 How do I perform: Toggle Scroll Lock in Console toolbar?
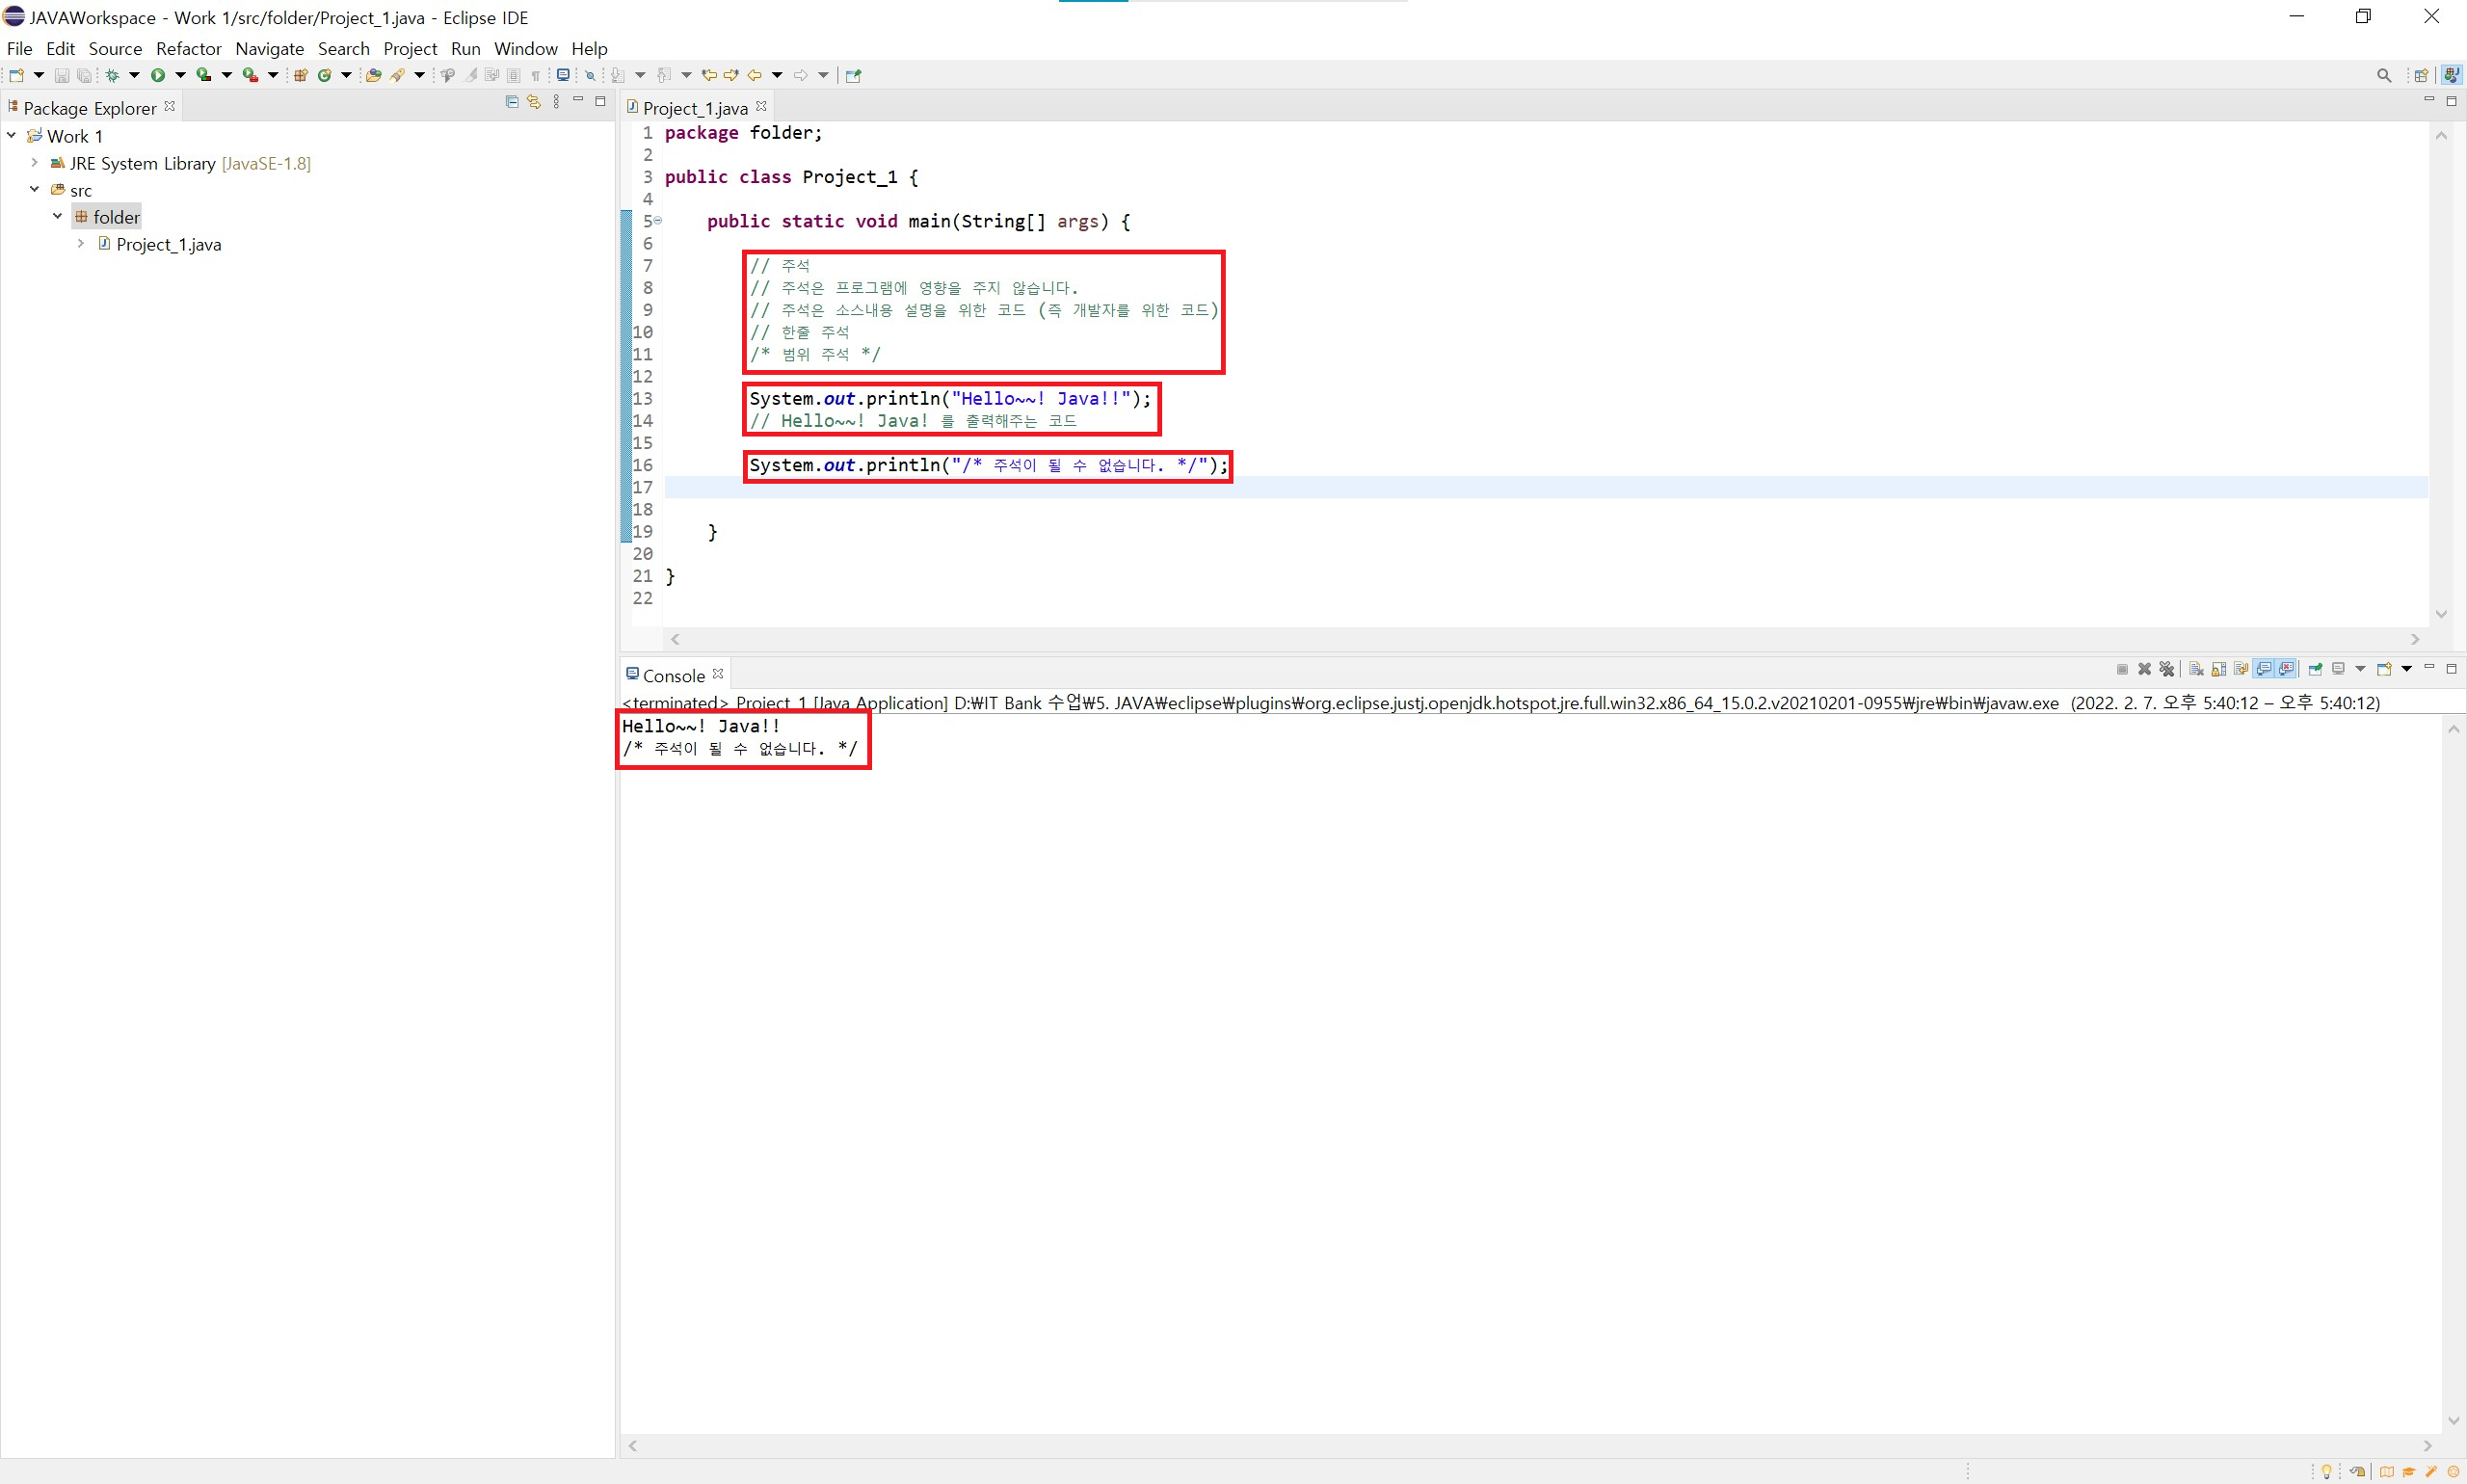2219,669
